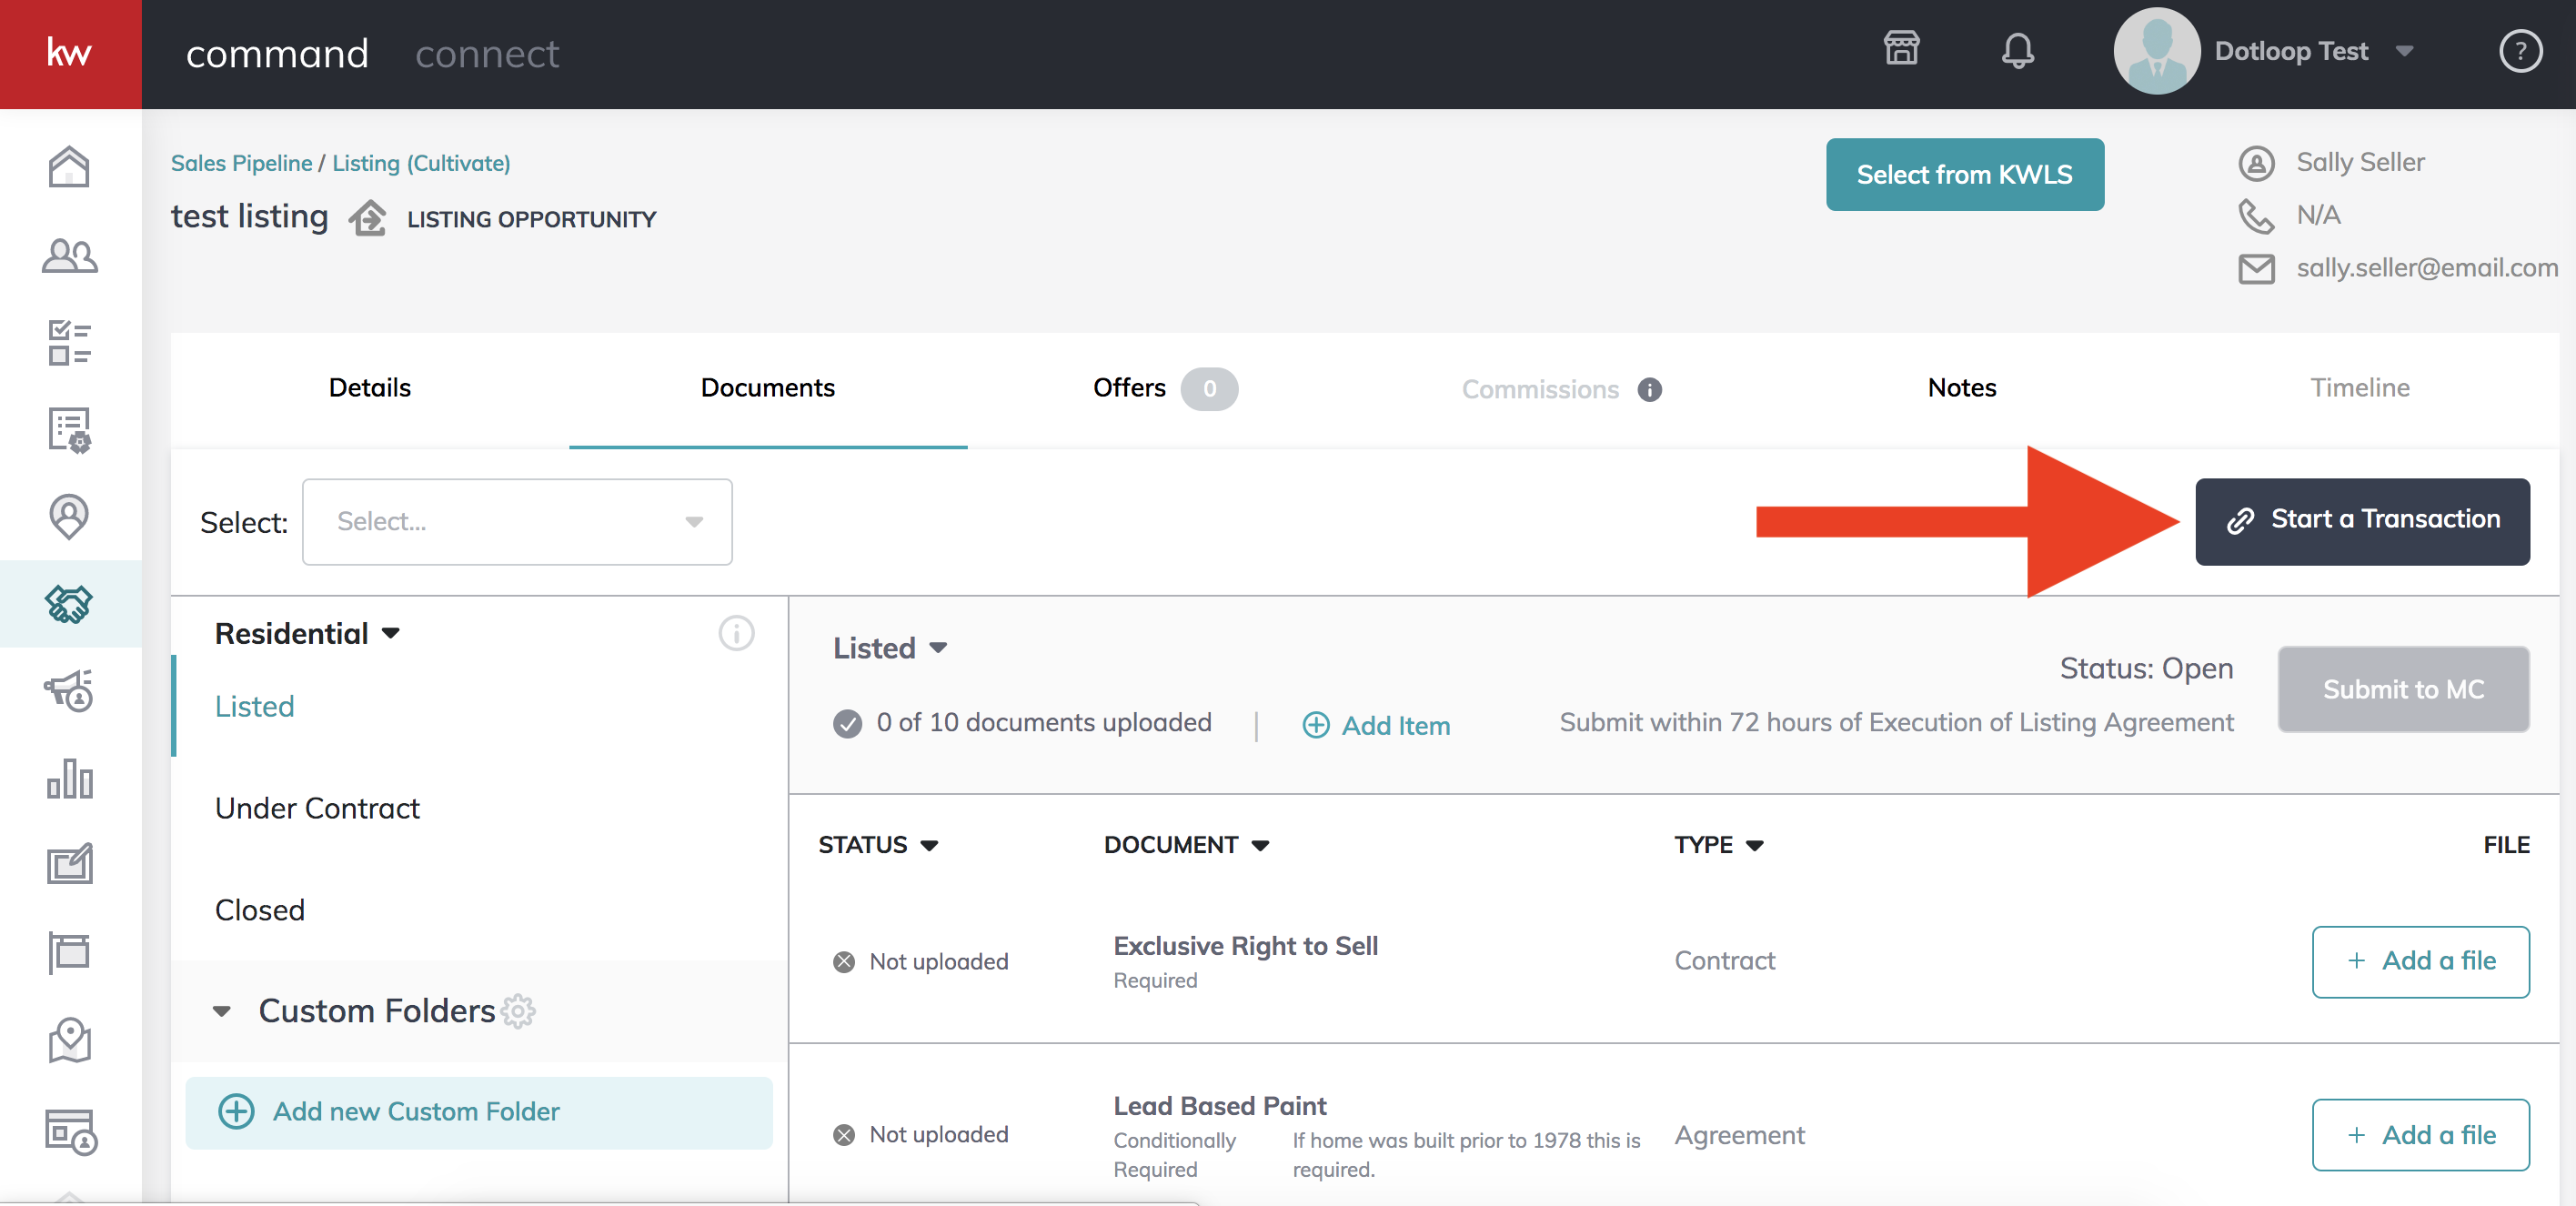2576x1206 pixels.
Task: Switch to the Offers tab
Action: tap(1129, 388)
